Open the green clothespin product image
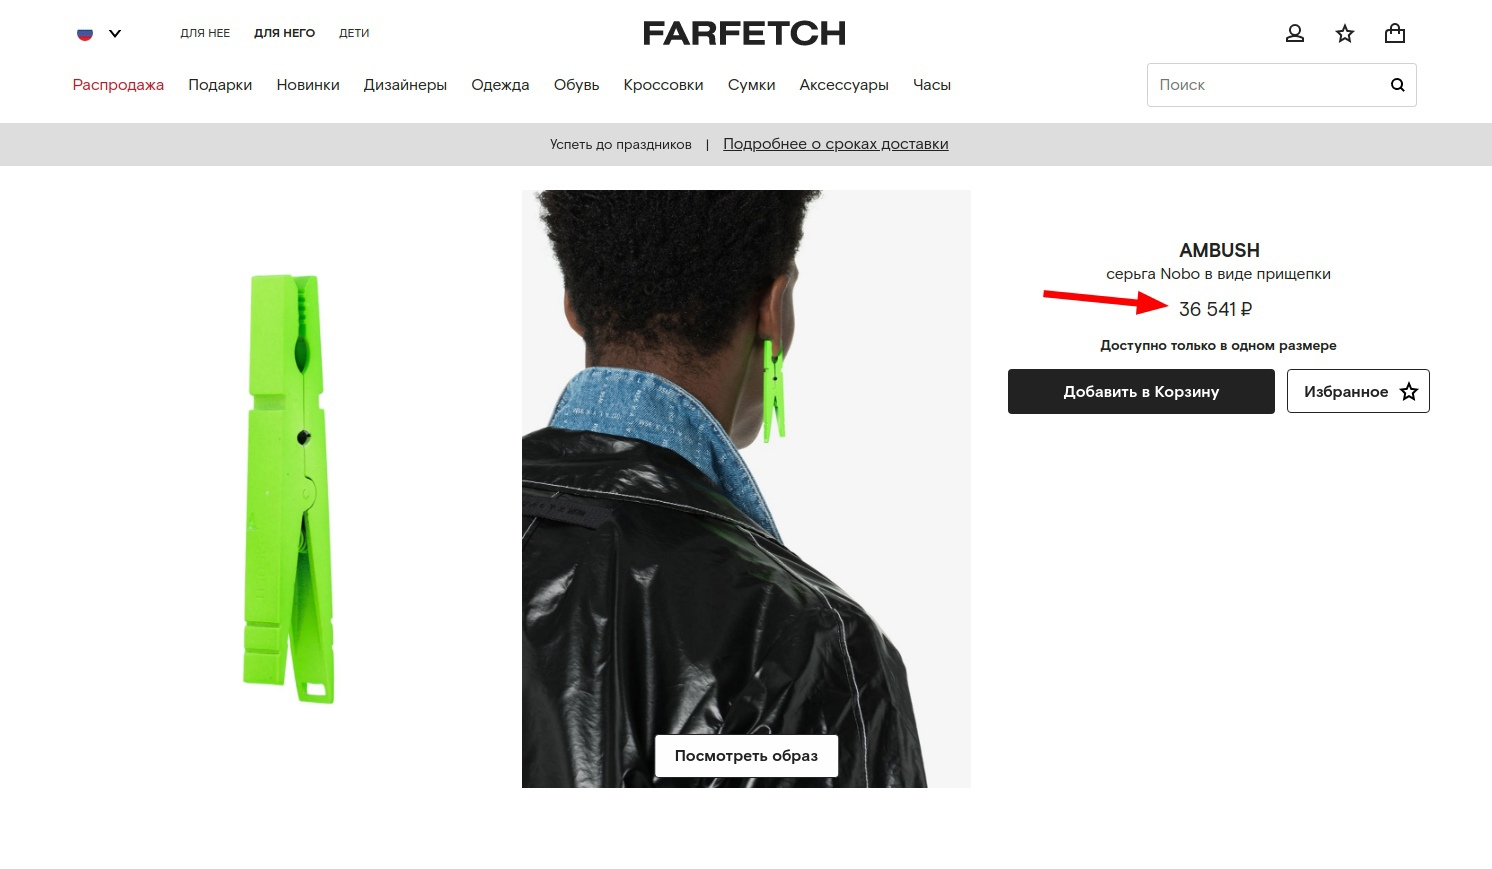Image resolution: width=1492 pixels, height=869 pixels. [289, 488]
